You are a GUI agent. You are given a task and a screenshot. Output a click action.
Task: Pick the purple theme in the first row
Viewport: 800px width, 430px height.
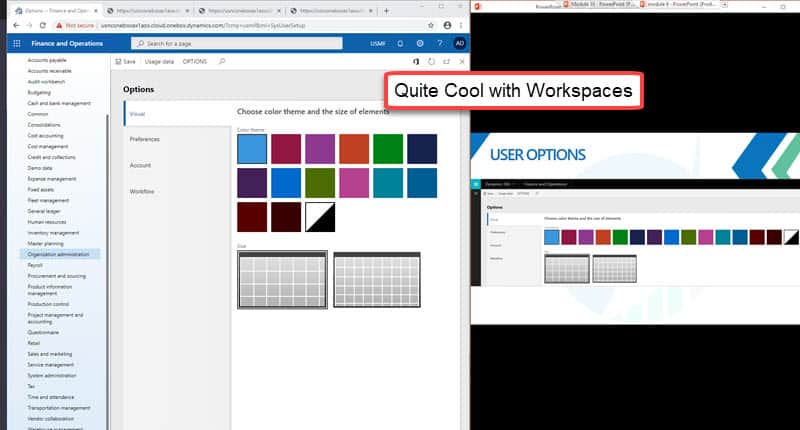(x=320, y=148)
